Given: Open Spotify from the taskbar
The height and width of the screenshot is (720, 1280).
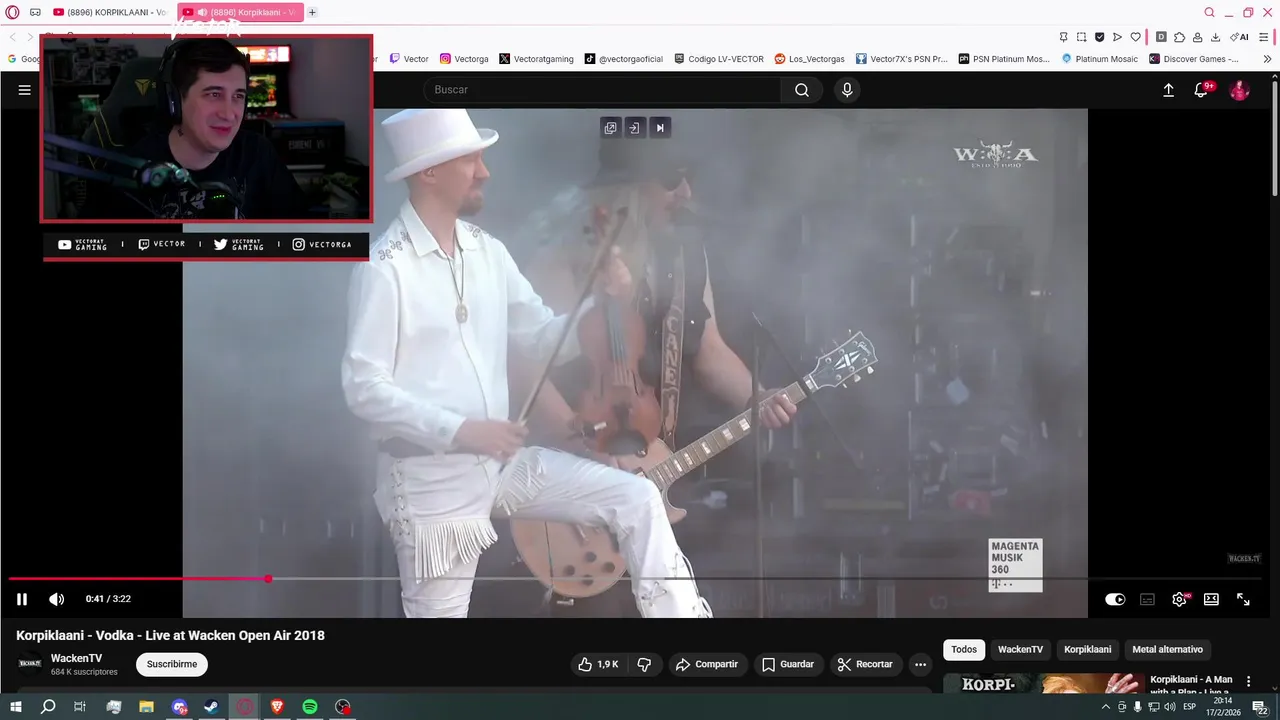Looking at the screenshot, I should click(310, 707).
